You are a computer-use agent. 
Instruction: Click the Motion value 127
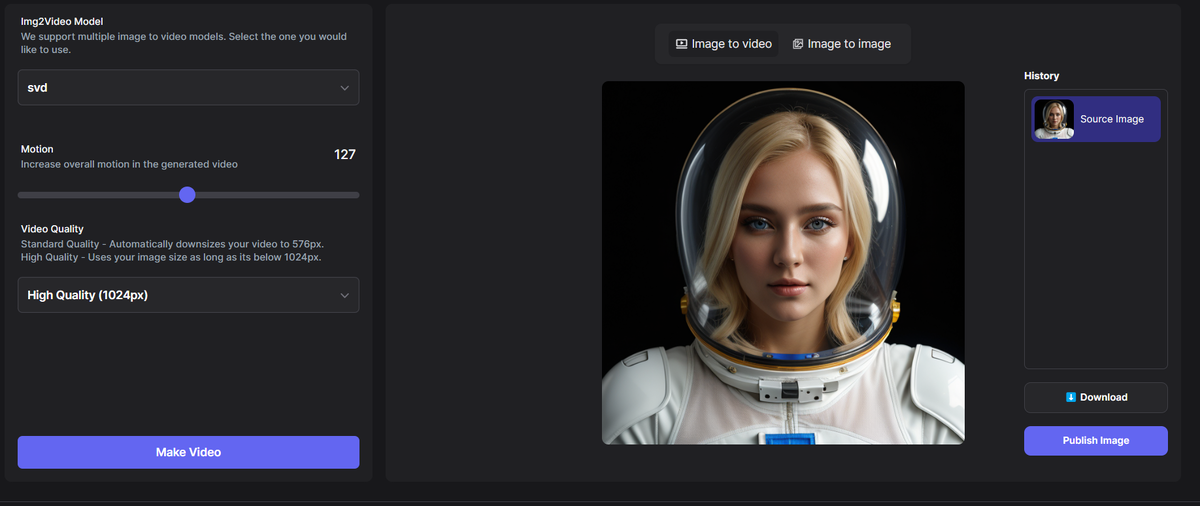click(x=345, y=154)
